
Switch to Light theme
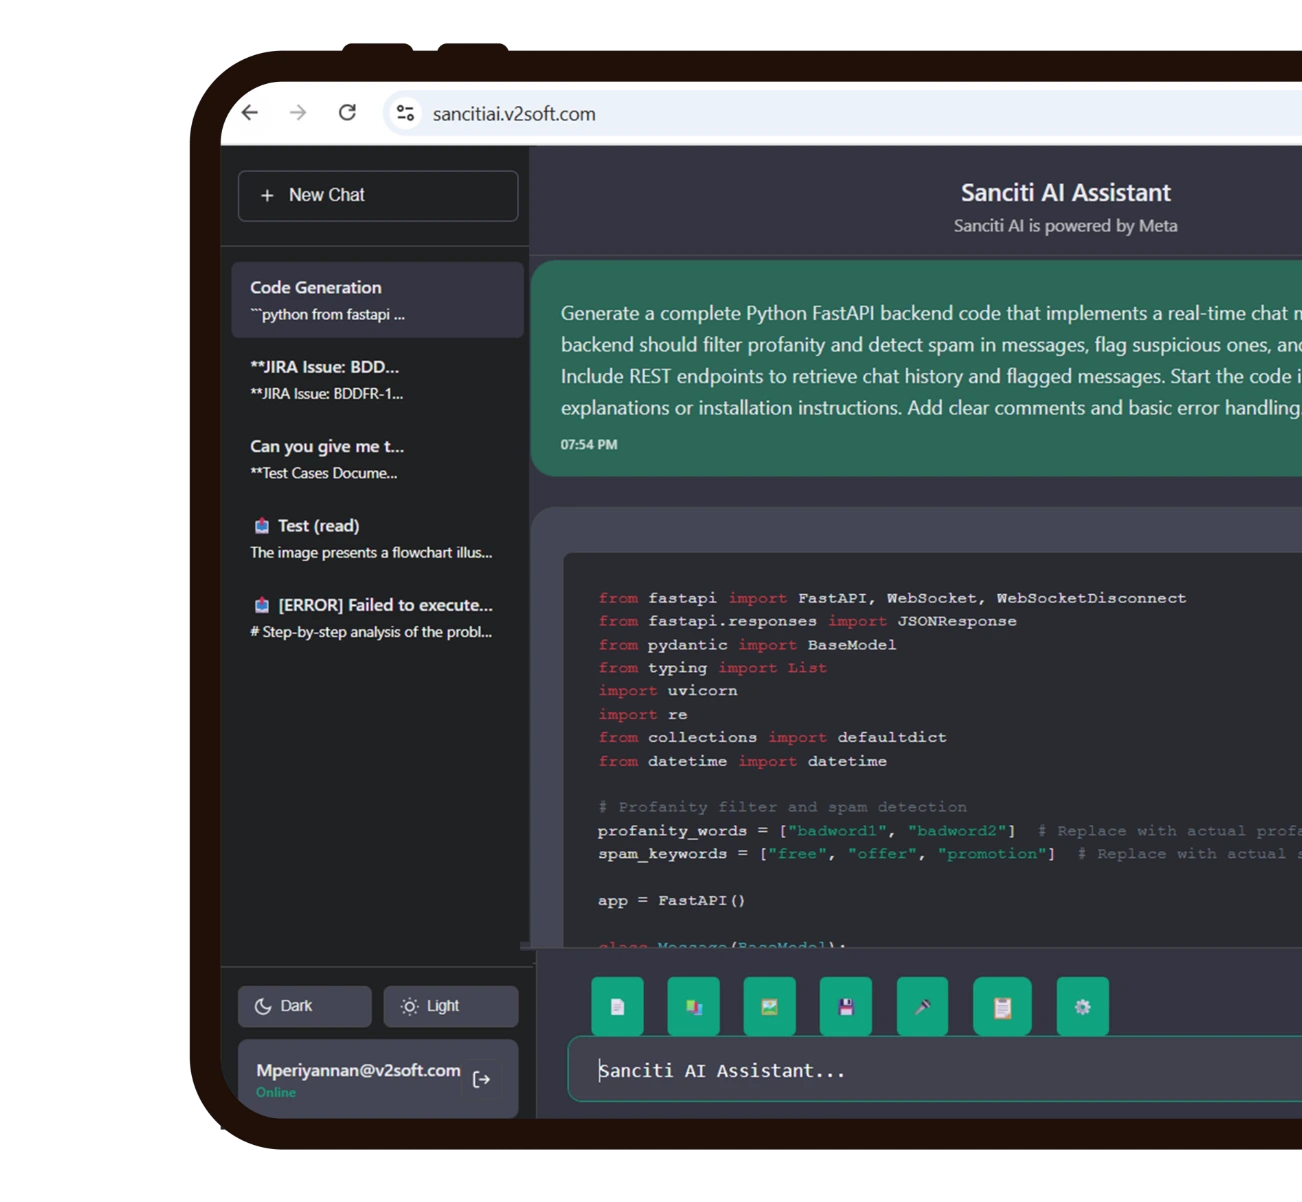(x=450, y=1006)
